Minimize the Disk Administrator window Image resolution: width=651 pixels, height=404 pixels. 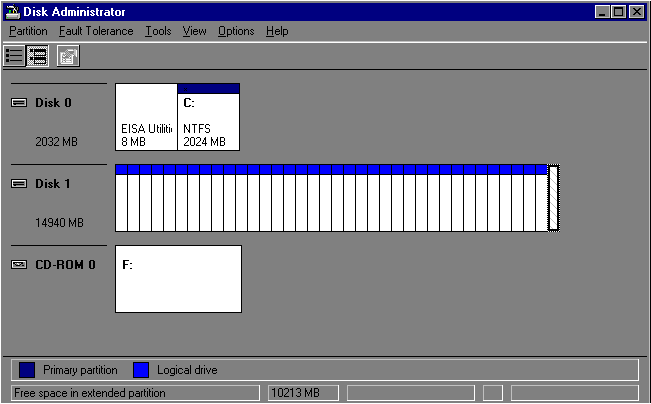pyautogui.click(x=602, y=12)
